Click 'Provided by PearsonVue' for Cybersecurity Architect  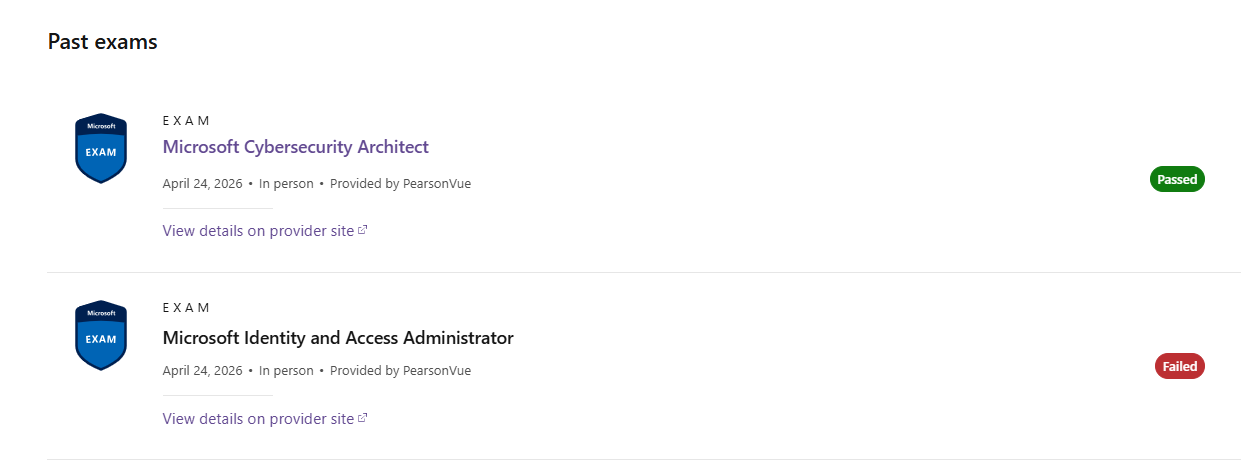coord(400,183)
